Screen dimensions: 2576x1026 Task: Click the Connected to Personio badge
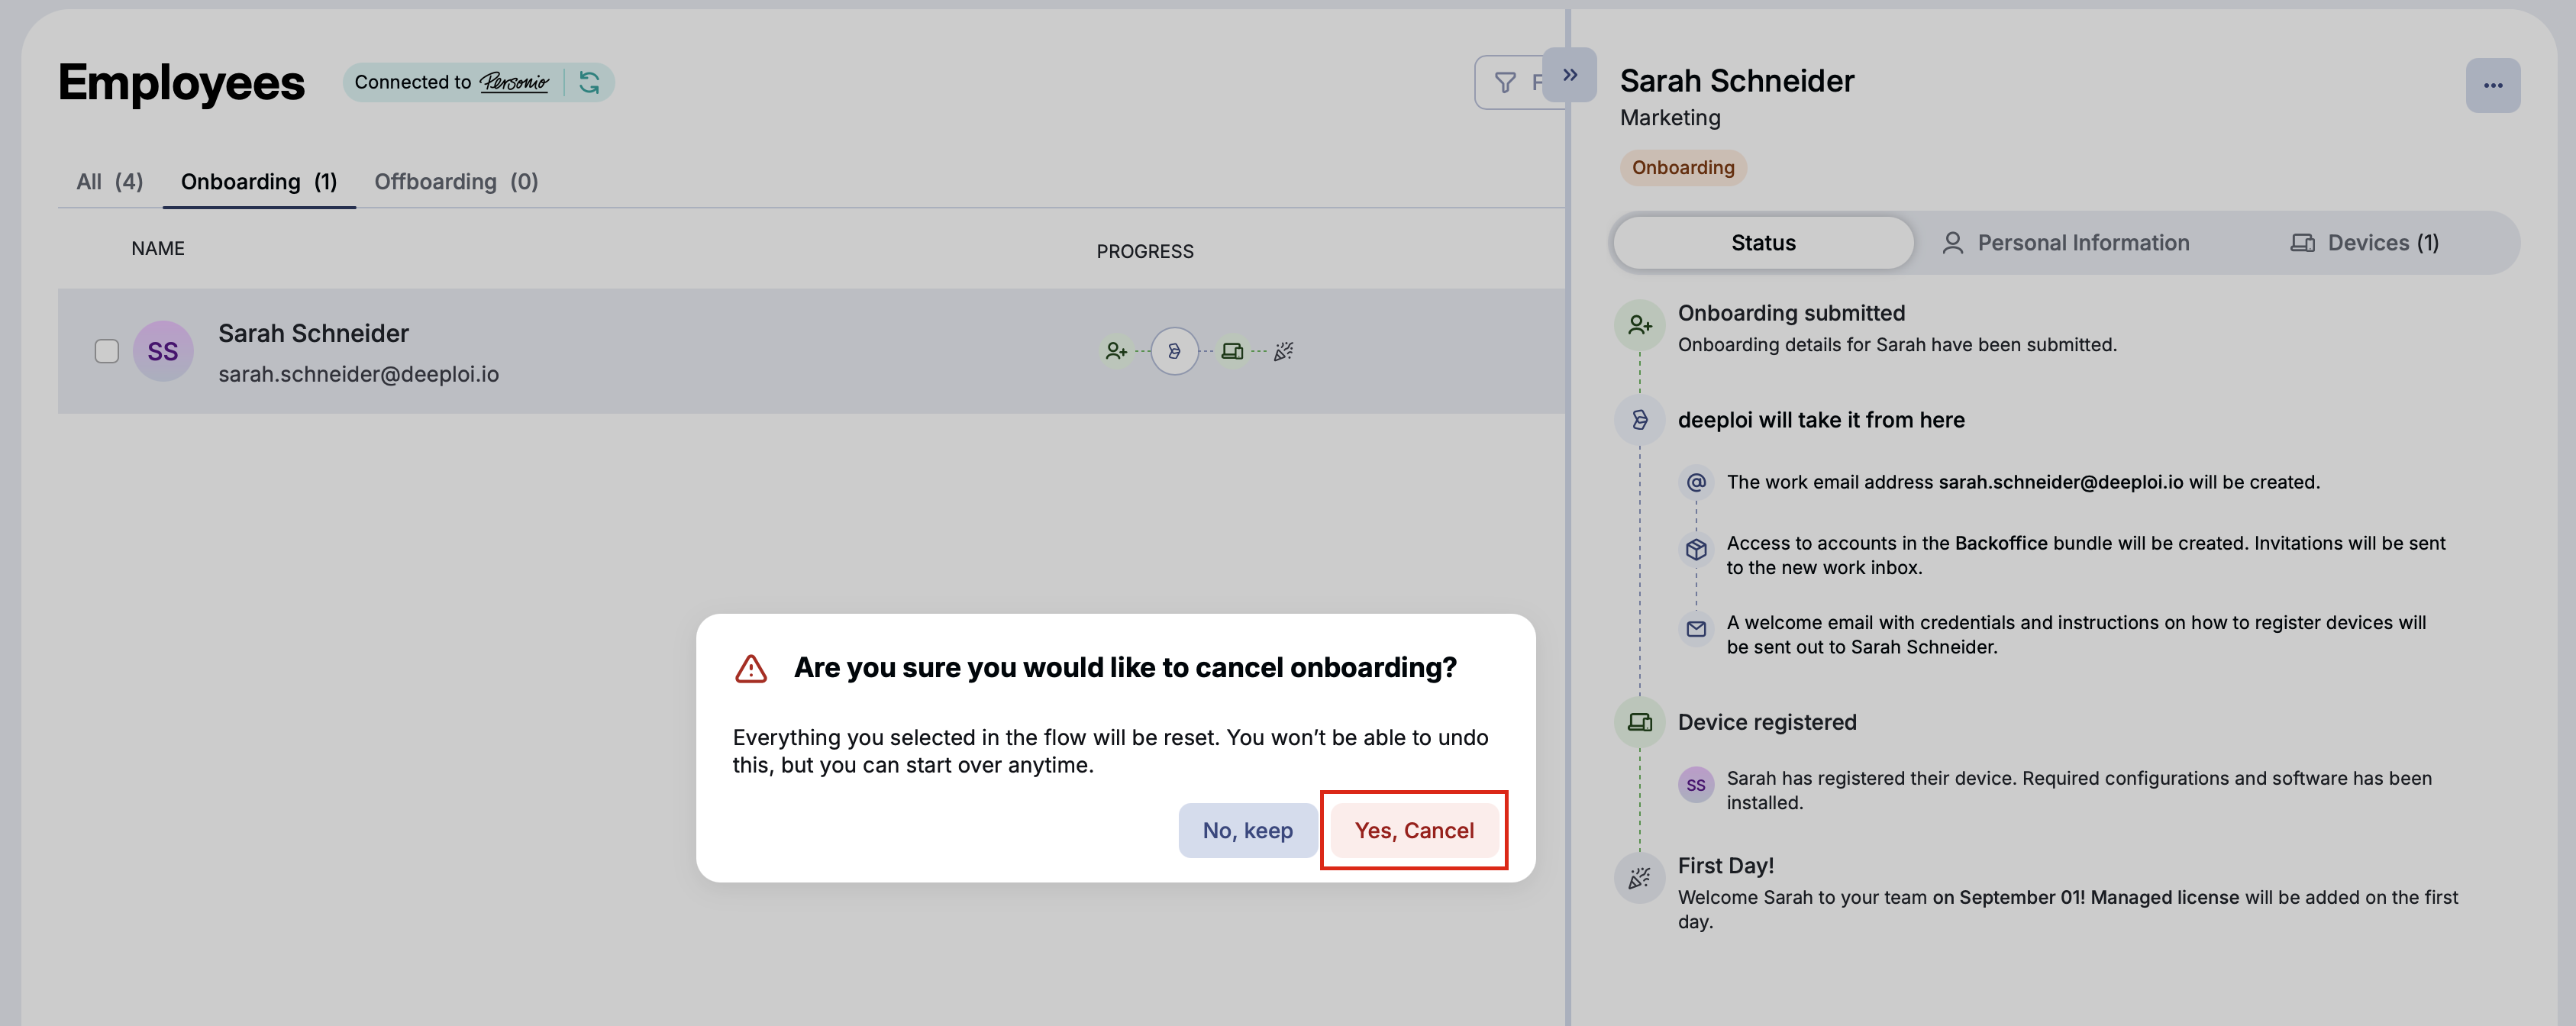(478, 82)
